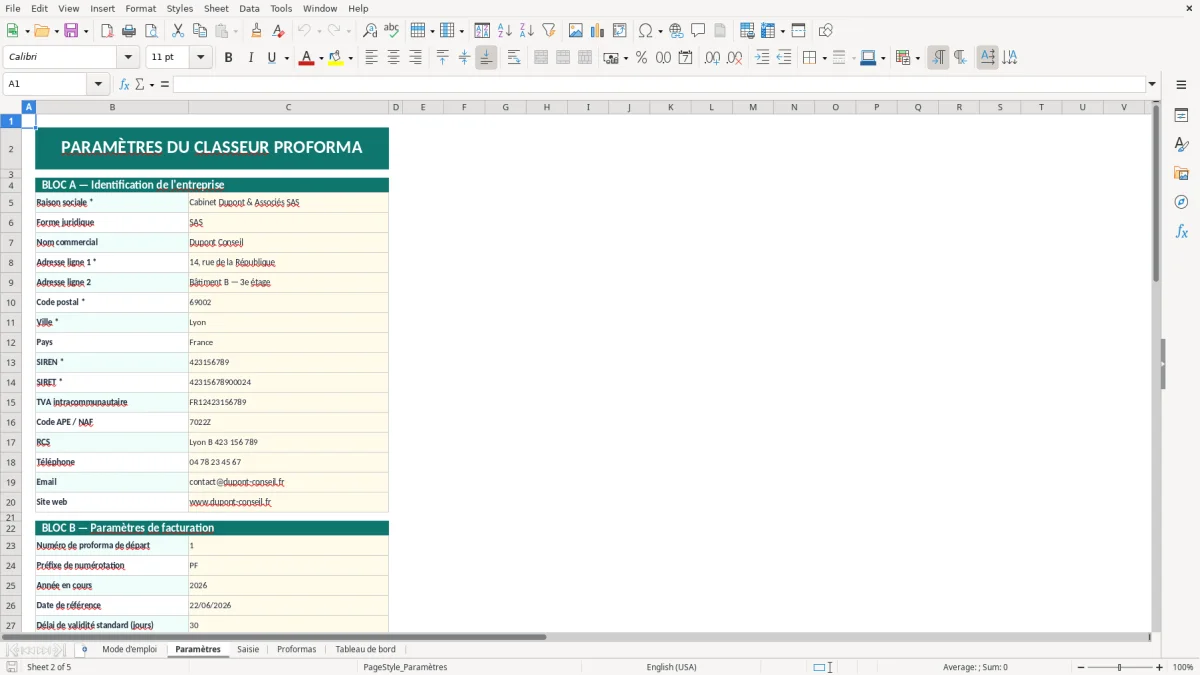Open the Format menu
Screen dimensions: 1200x675
click(140, 8)
